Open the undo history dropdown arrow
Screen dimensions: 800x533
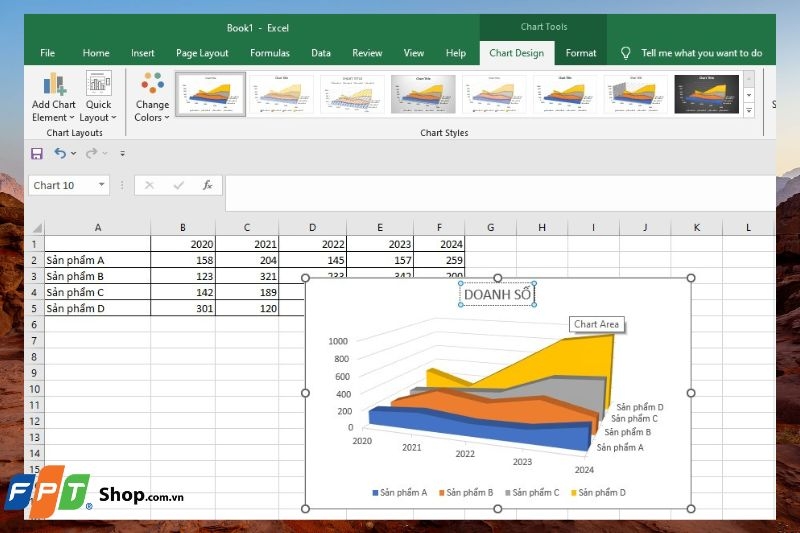pyautogui.click(x=74, y=153)
